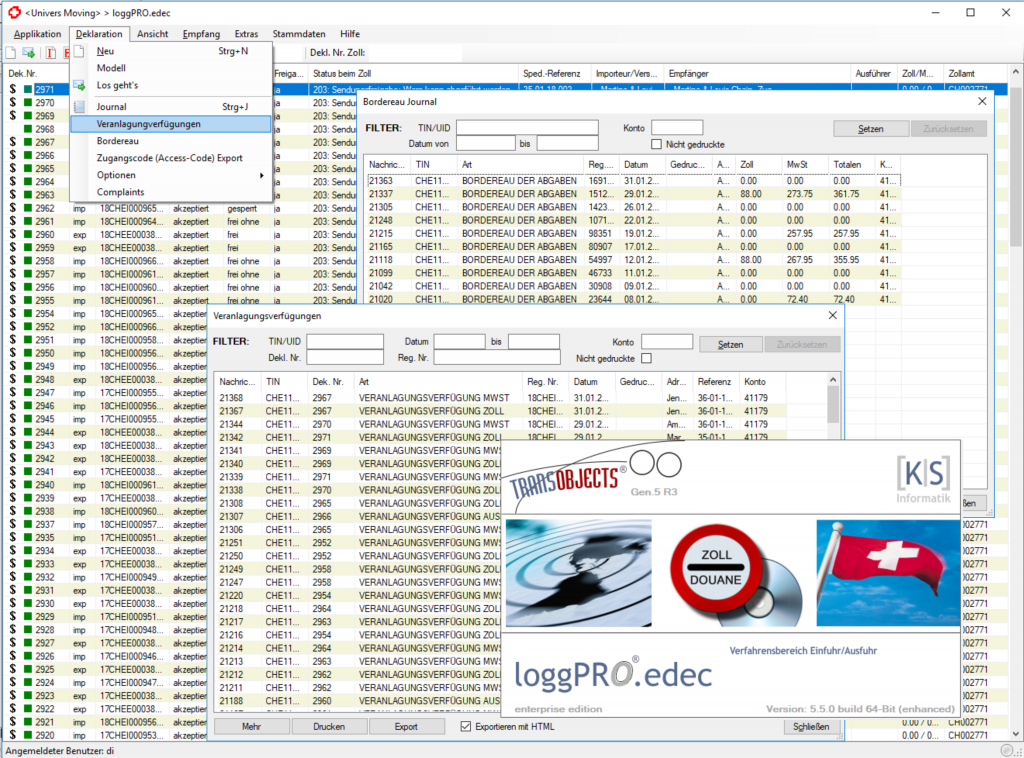Click the dollar icon on row 2940

coord(12,484)
